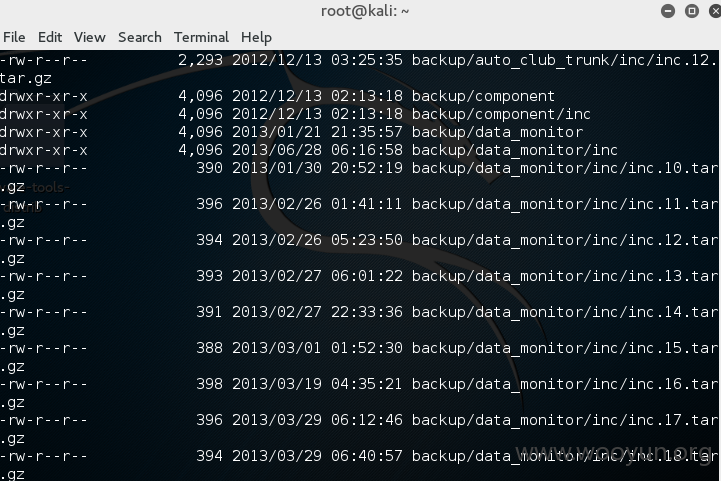
Task: Click the backup/data_monitor/inc directory entry
Action: point(515,150)
